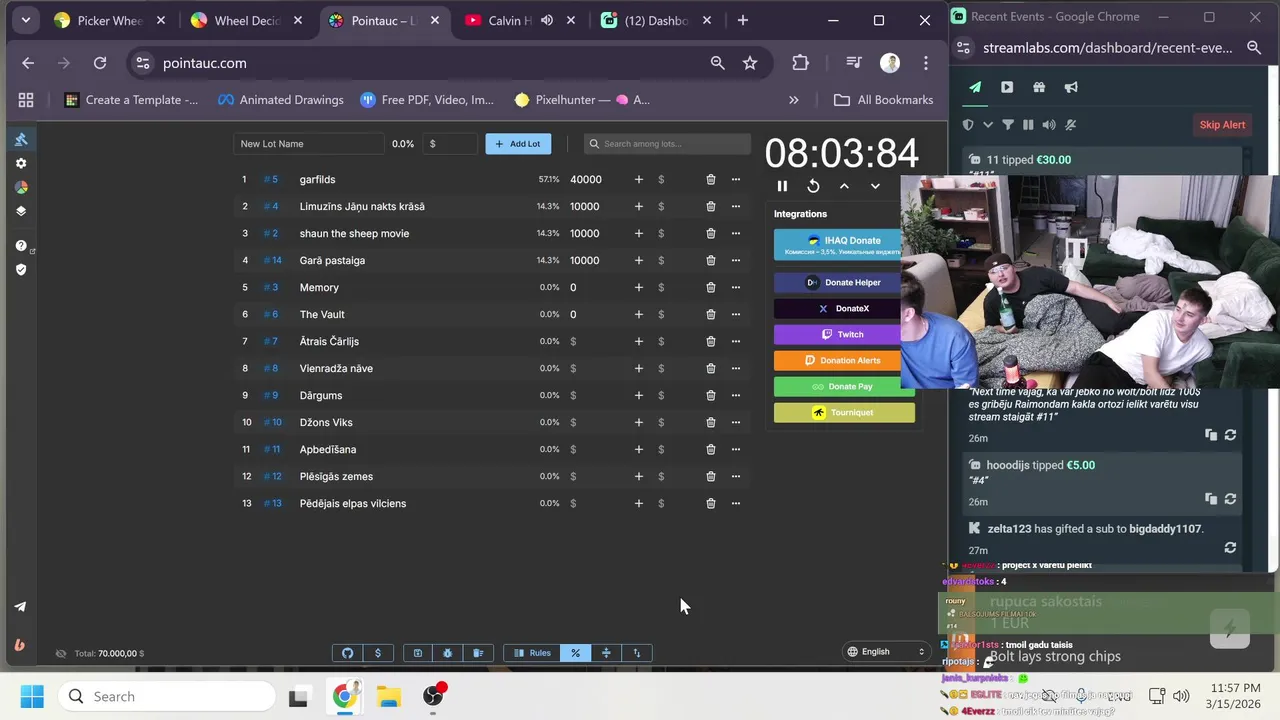Open the filter icon in Streamlabs events
1280x720 pixels.
(x=1008, y=125)
